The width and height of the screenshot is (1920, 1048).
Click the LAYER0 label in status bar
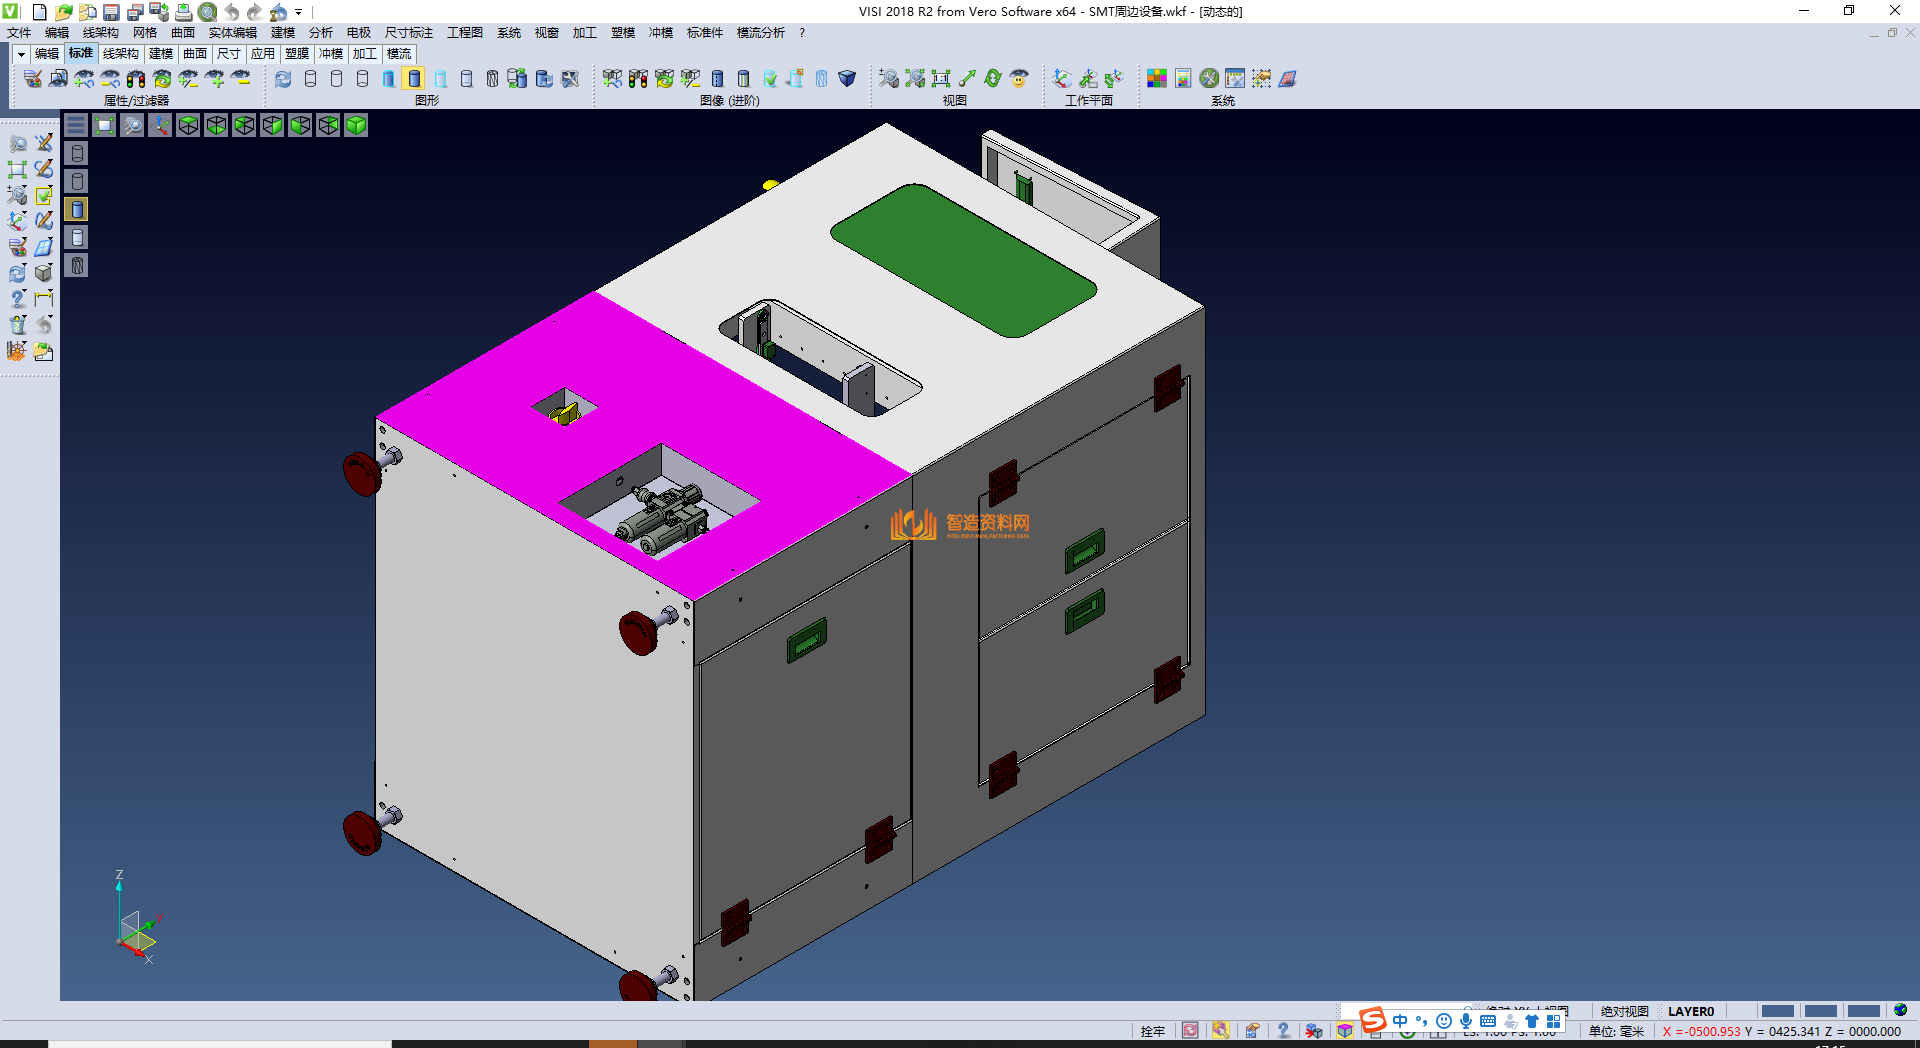click(1690, 1011)
